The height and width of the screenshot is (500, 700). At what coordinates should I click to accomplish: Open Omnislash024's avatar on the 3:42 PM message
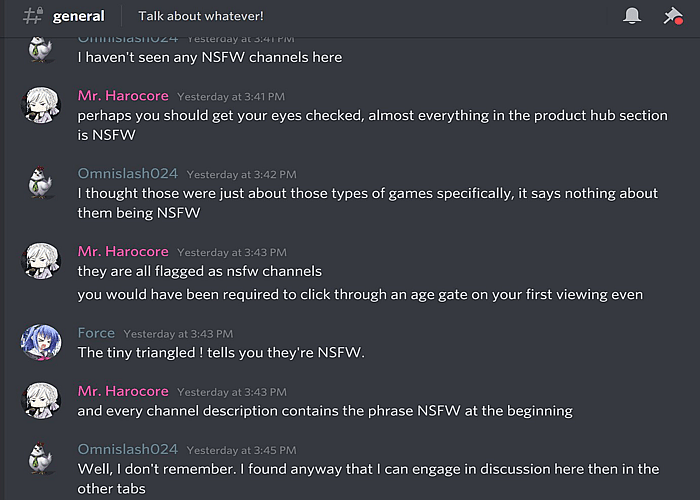tap(40, 182)
